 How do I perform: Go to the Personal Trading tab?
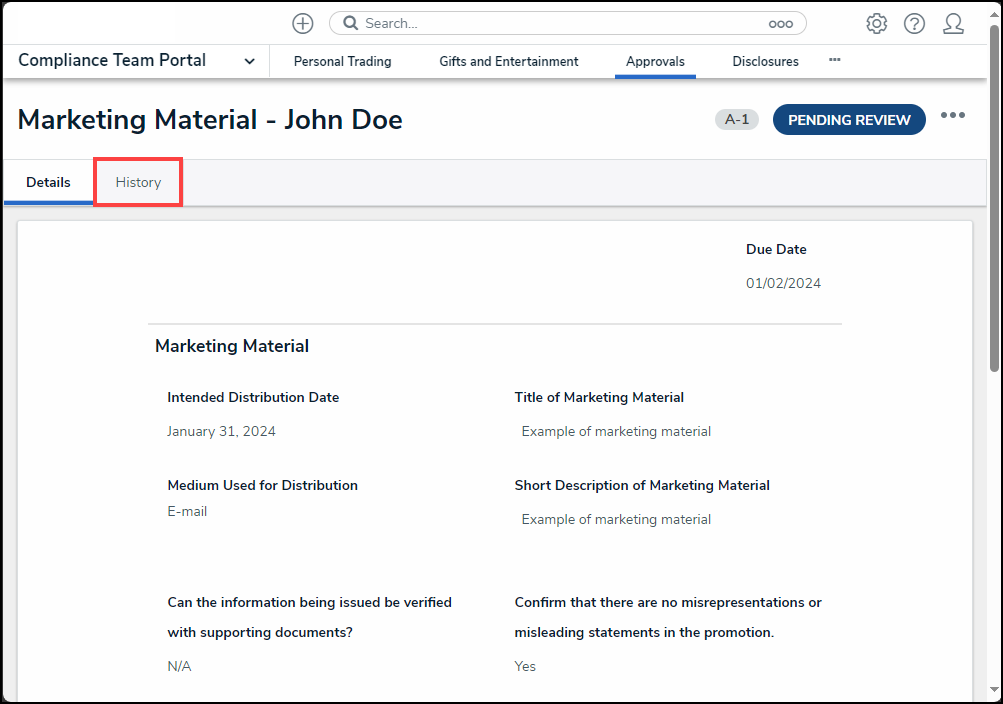(342, 61)
